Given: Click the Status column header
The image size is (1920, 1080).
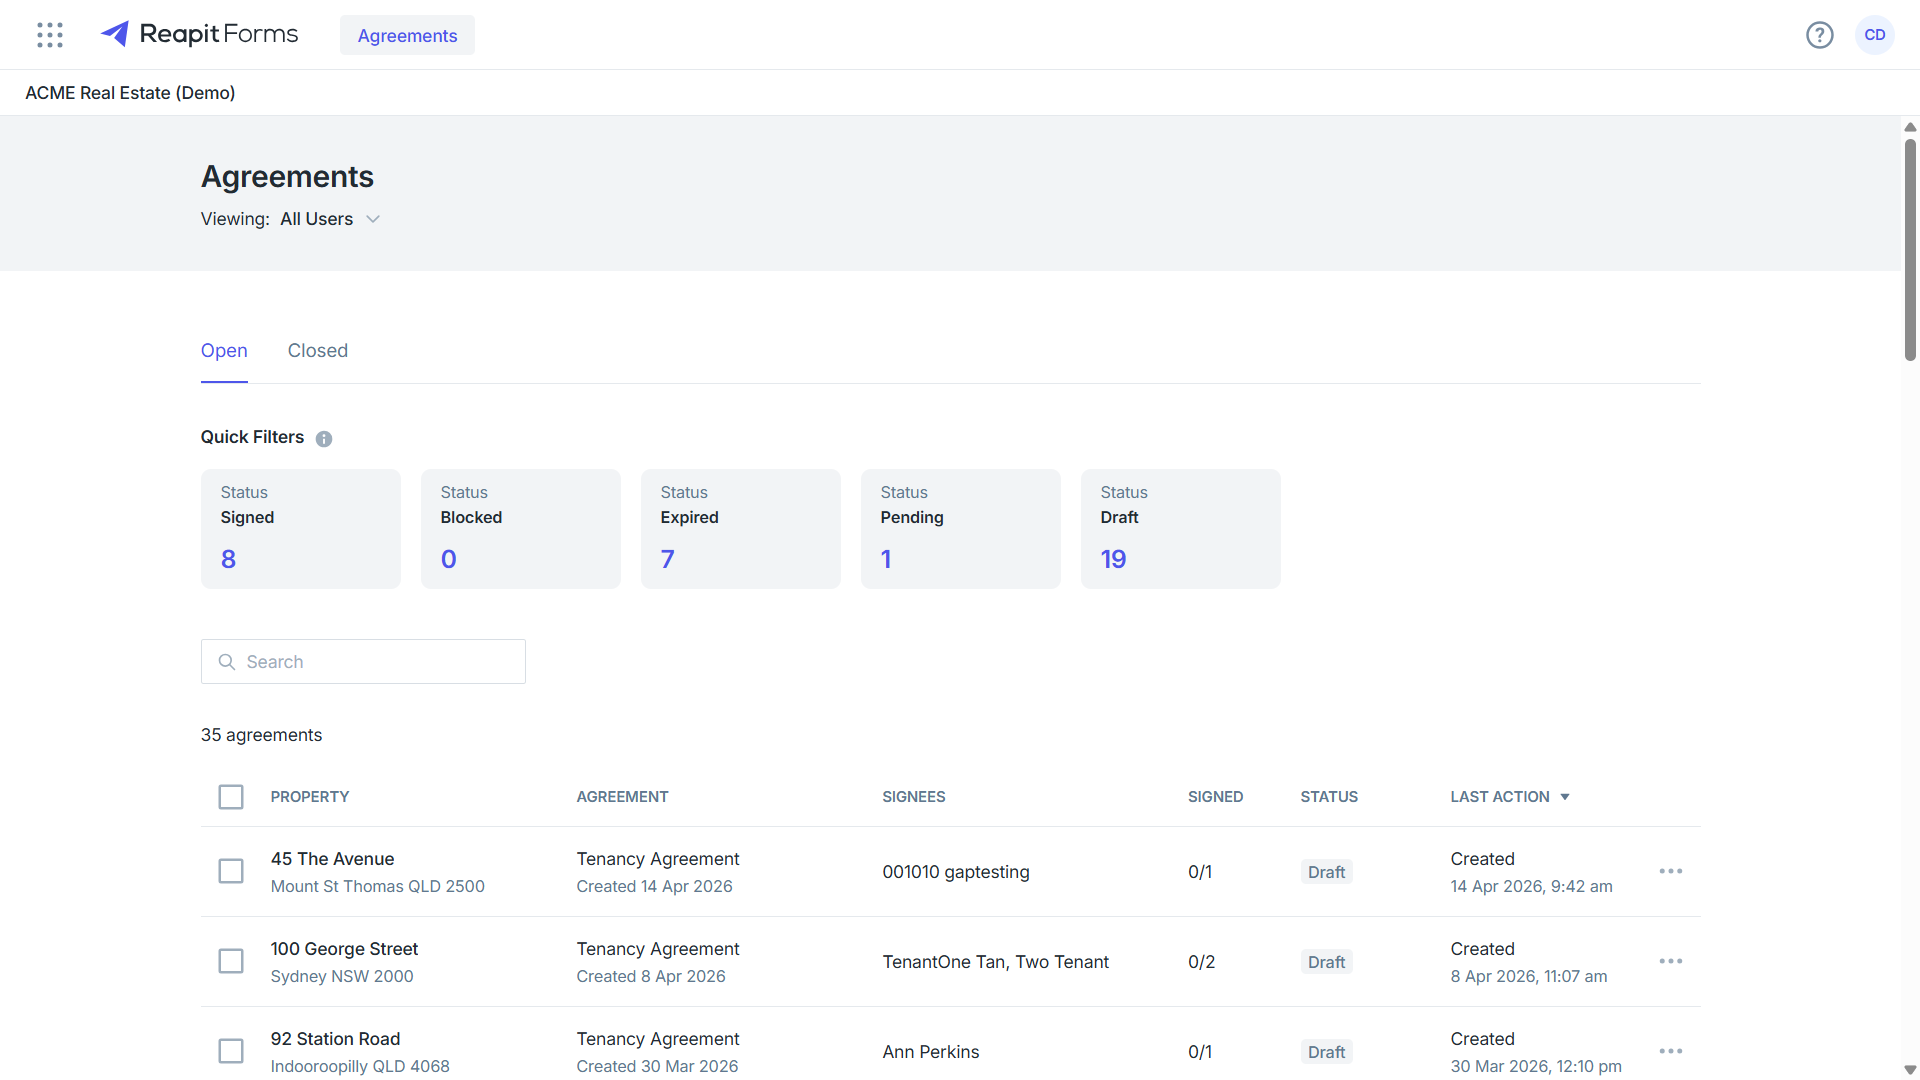Looking at the screenshot, I should click(x=1329, y=797).
